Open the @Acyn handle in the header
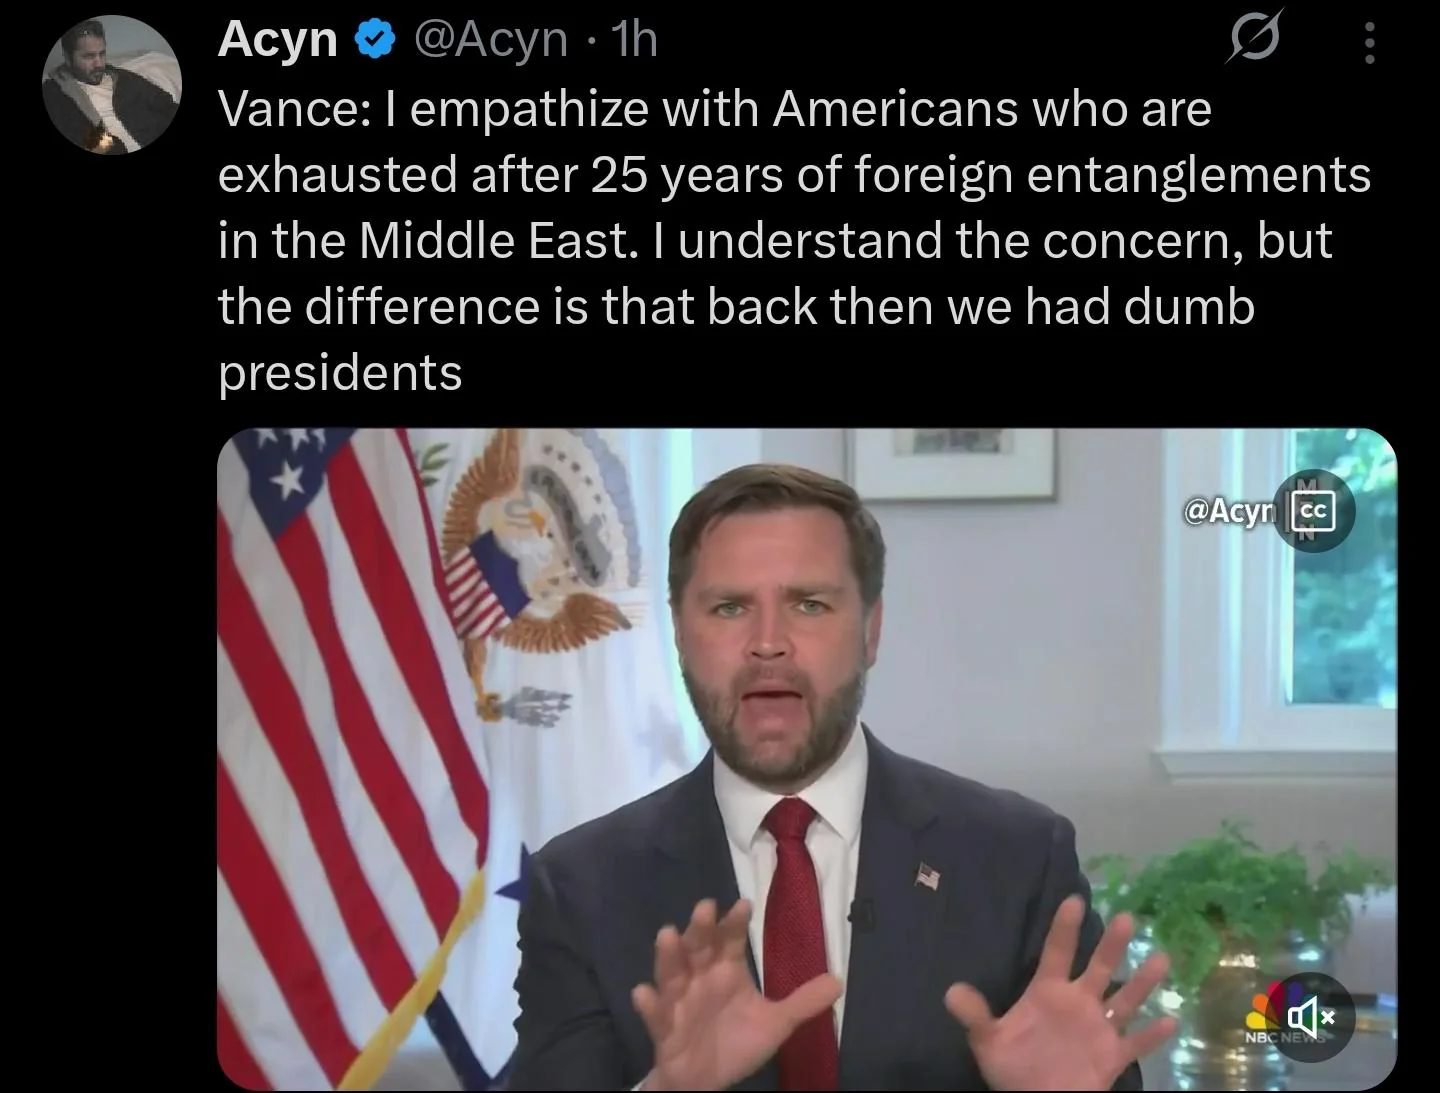 point(490,41)
